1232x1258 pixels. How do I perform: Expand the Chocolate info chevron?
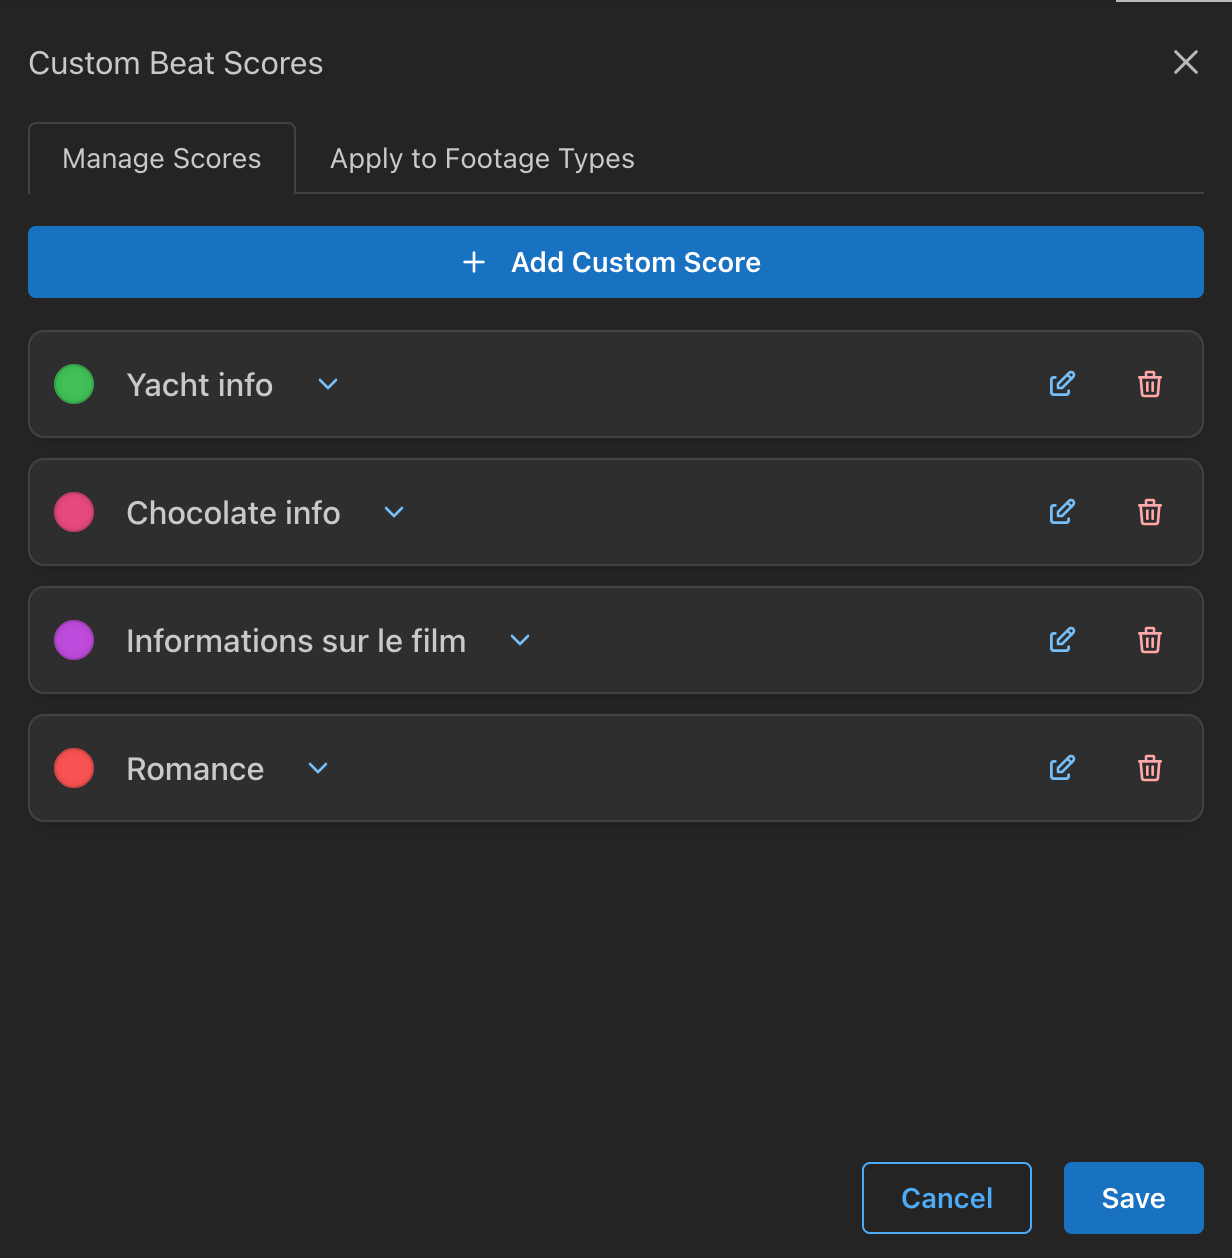(394, 512)
